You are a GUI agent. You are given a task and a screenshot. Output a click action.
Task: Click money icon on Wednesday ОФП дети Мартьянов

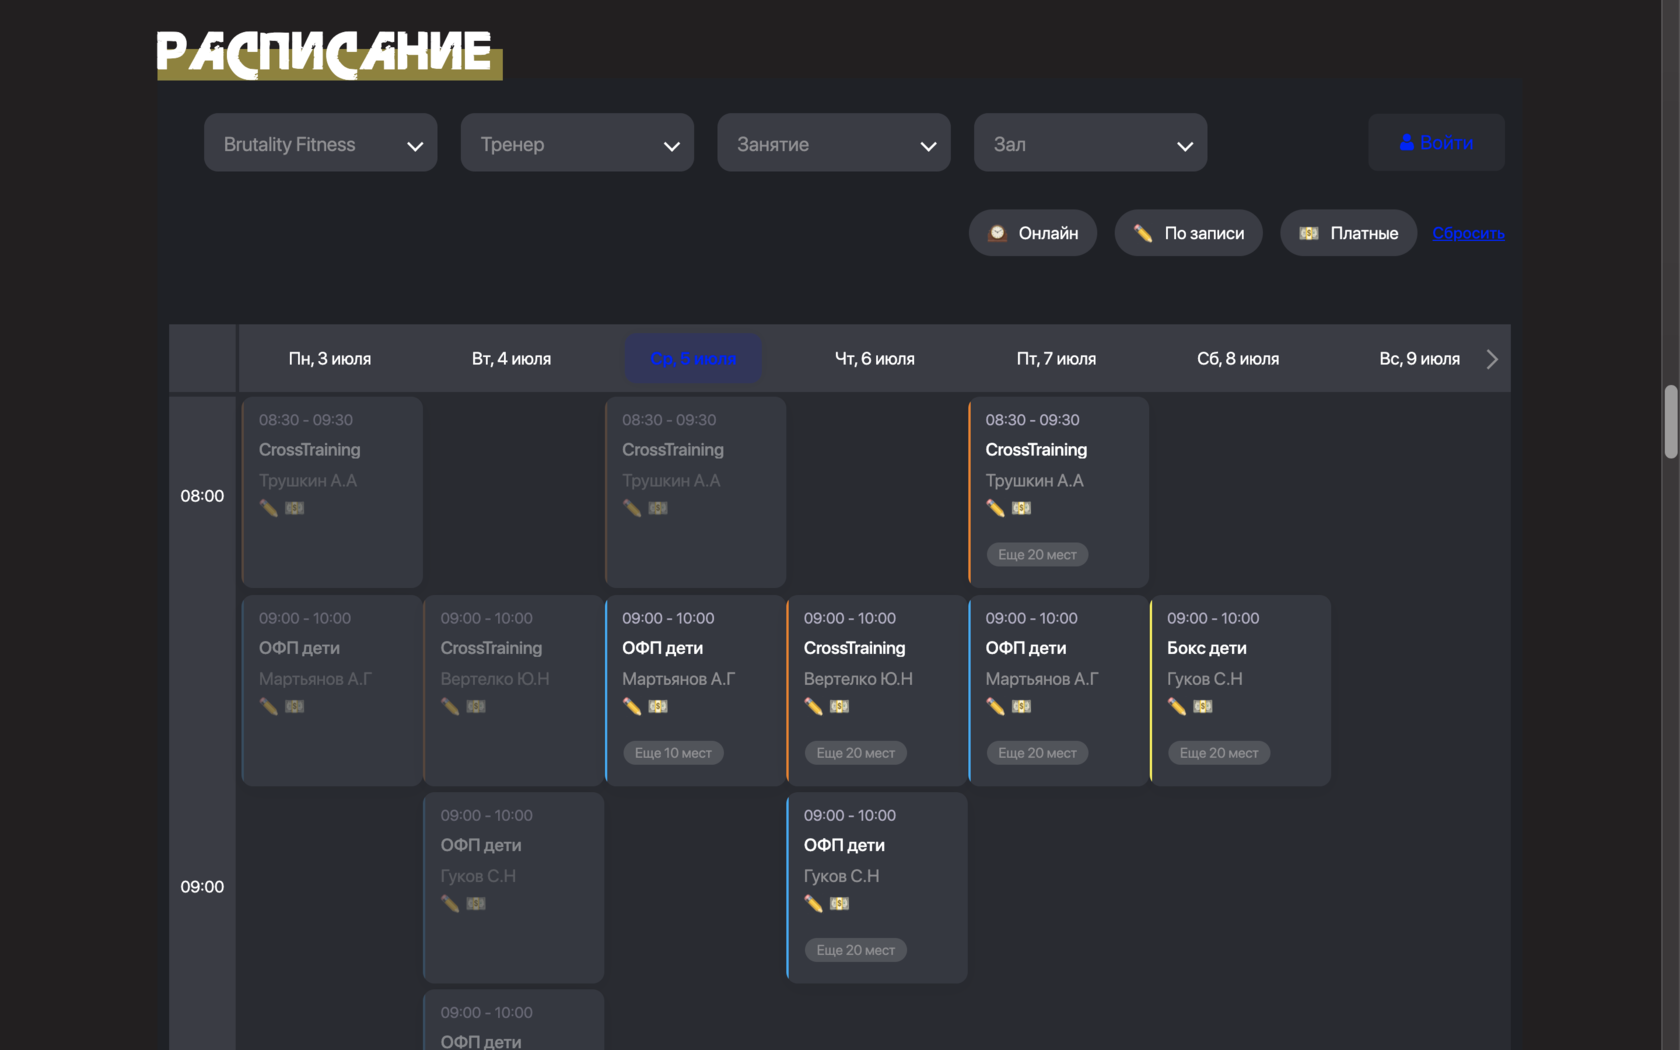coord(658,706)
